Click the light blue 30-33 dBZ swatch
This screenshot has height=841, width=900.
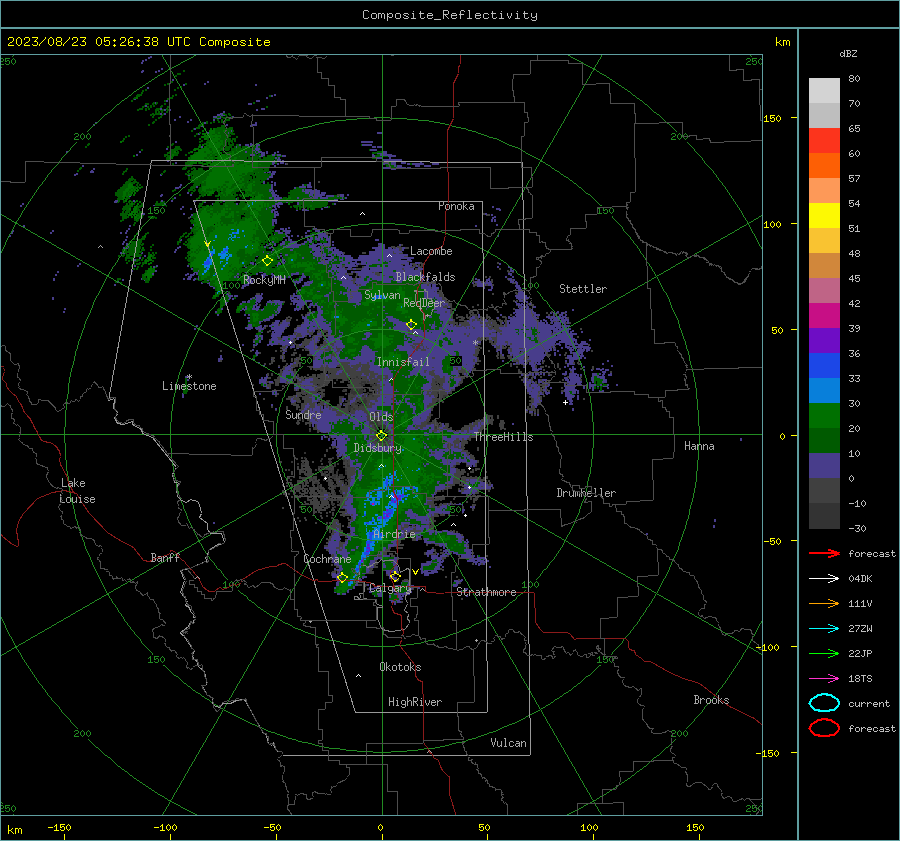point(824,391)
